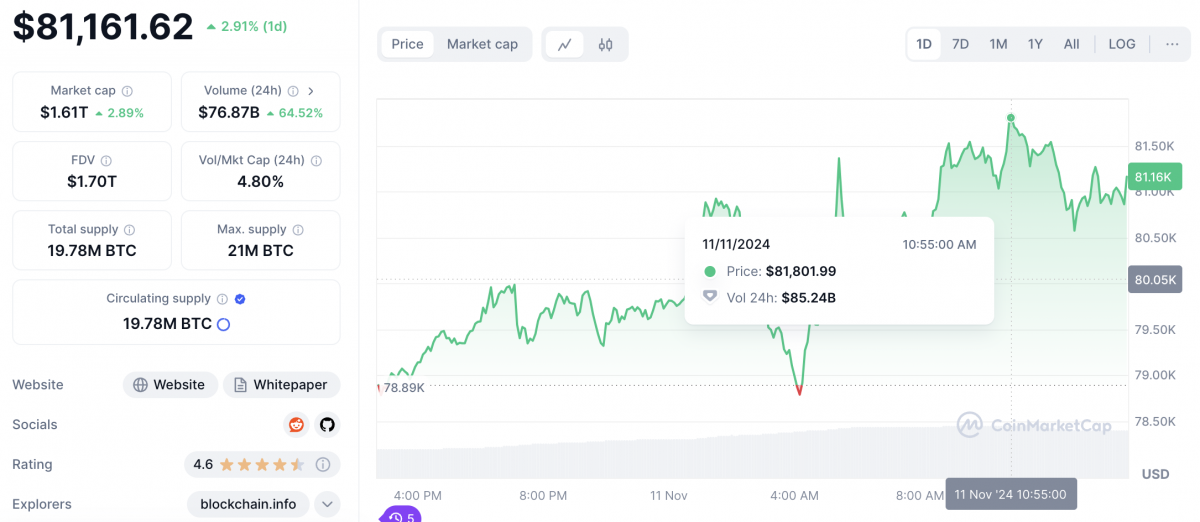Click the 81.16K current price label

click(x=1153, y=177)
